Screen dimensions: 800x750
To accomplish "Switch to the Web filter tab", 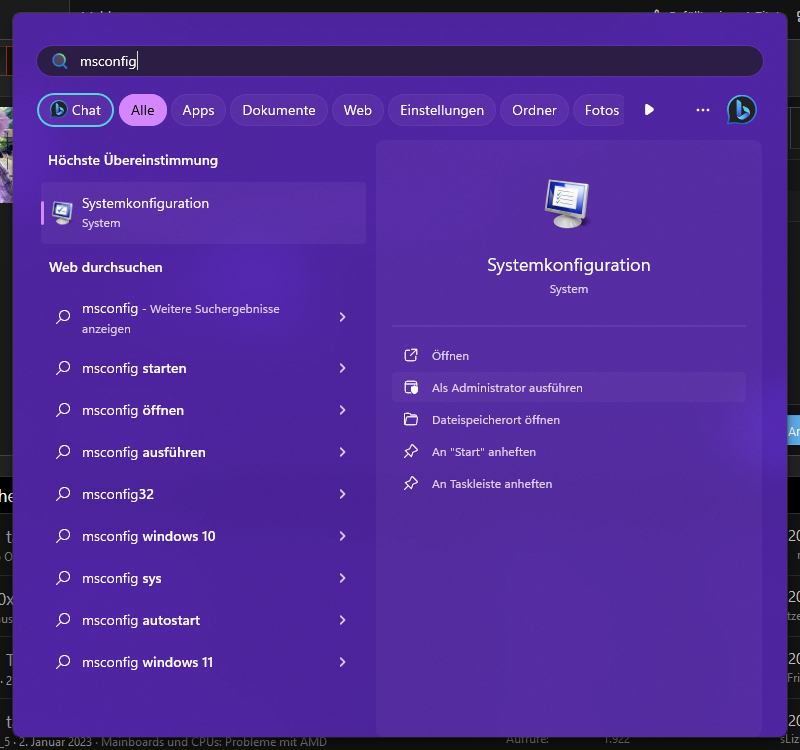I will point(358,110).
